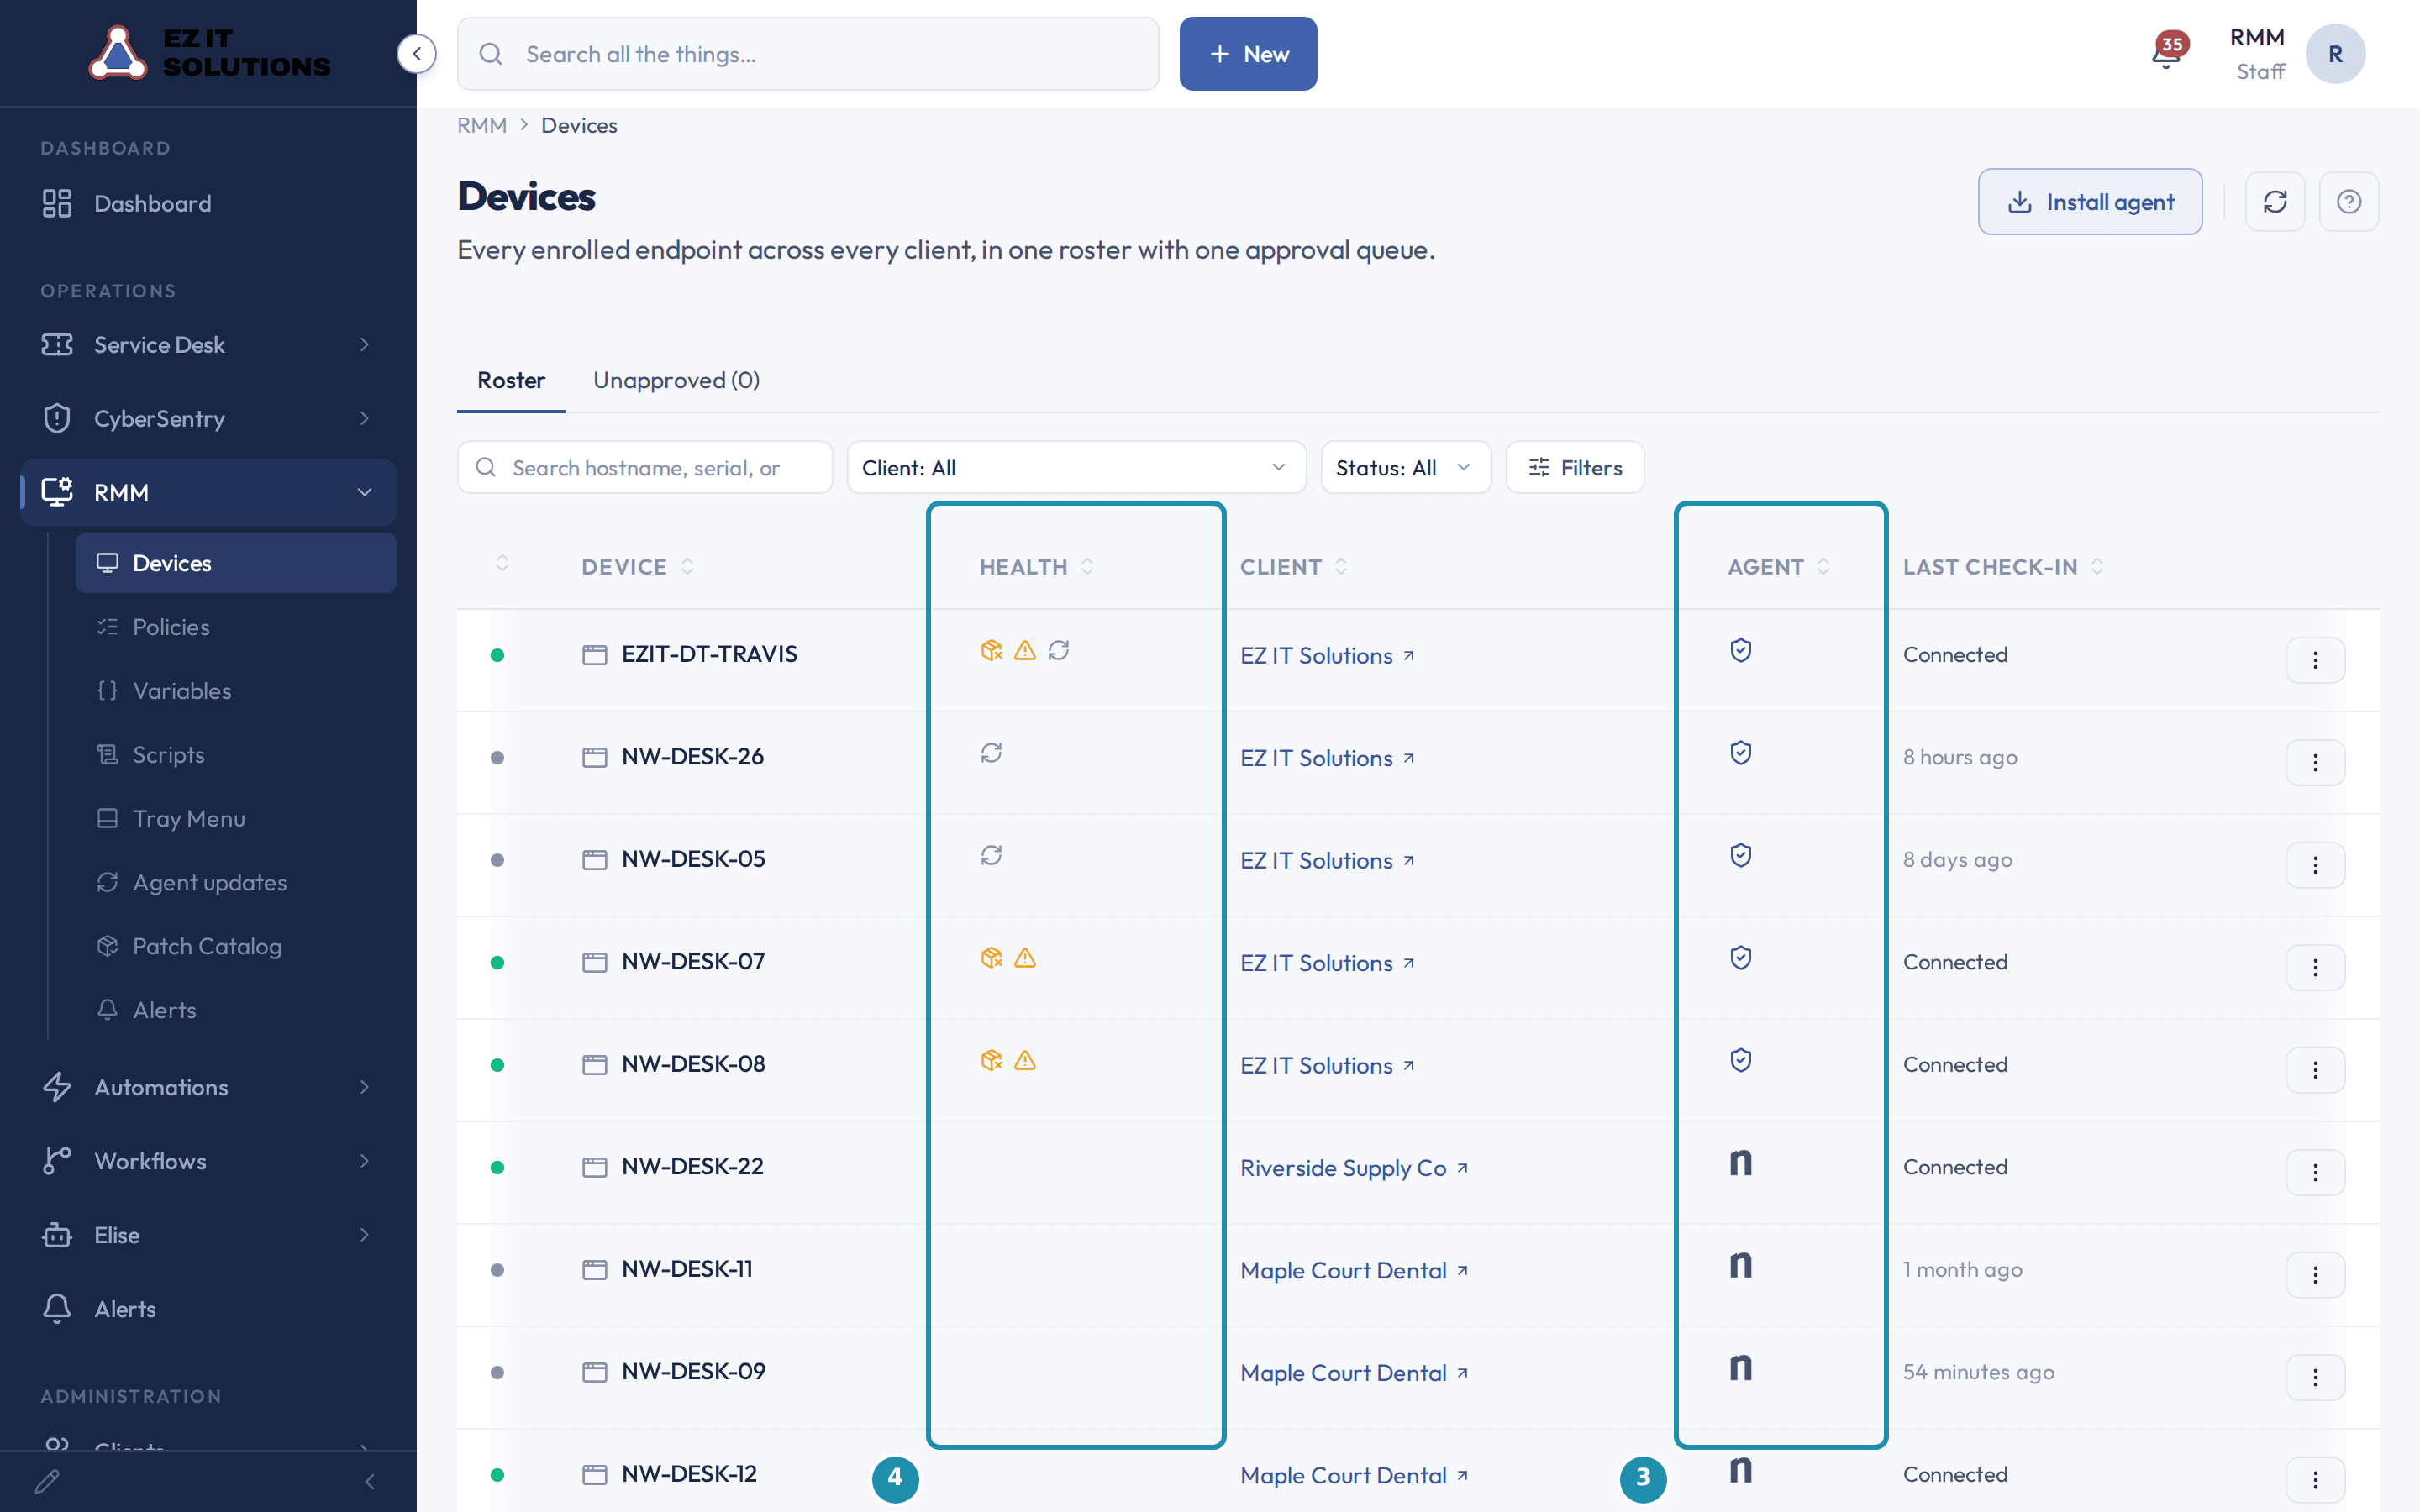This screenshot has height=1512, width=2420.
Task: Click the agent icon for NW-DESK-22
Action: [x=1741, y=1163]
